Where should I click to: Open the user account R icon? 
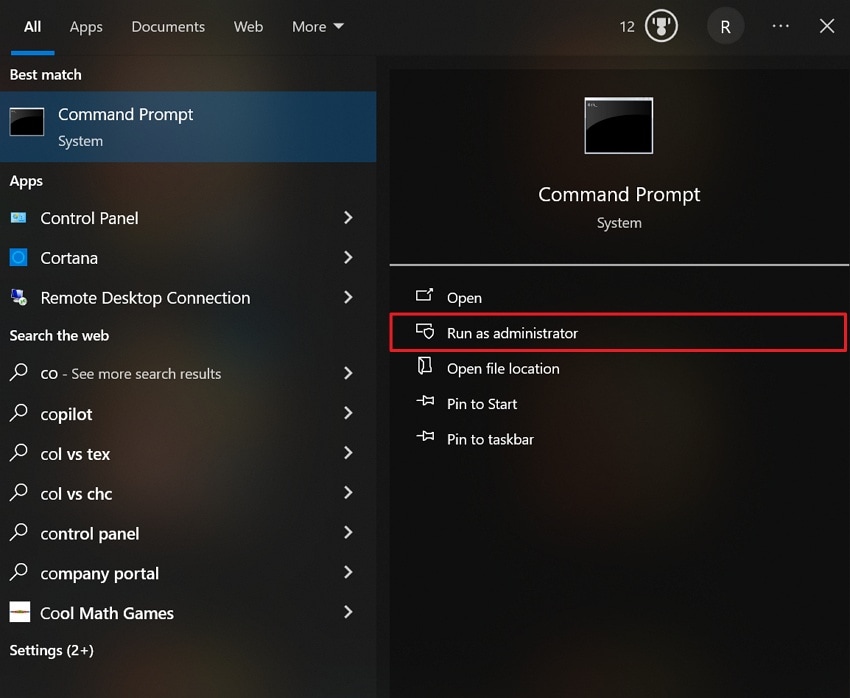click(x=725, y=26)
